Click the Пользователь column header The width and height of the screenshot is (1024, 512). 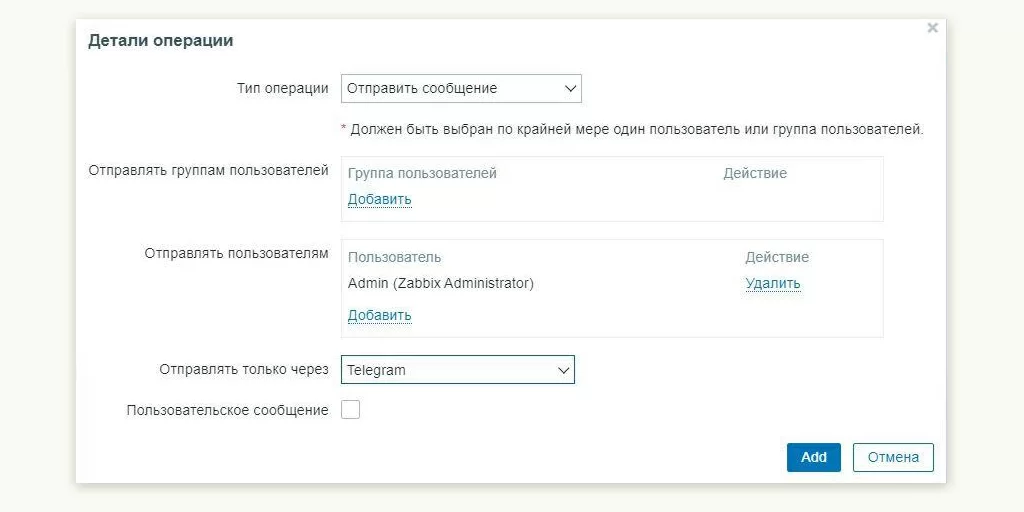pos(394,257)
